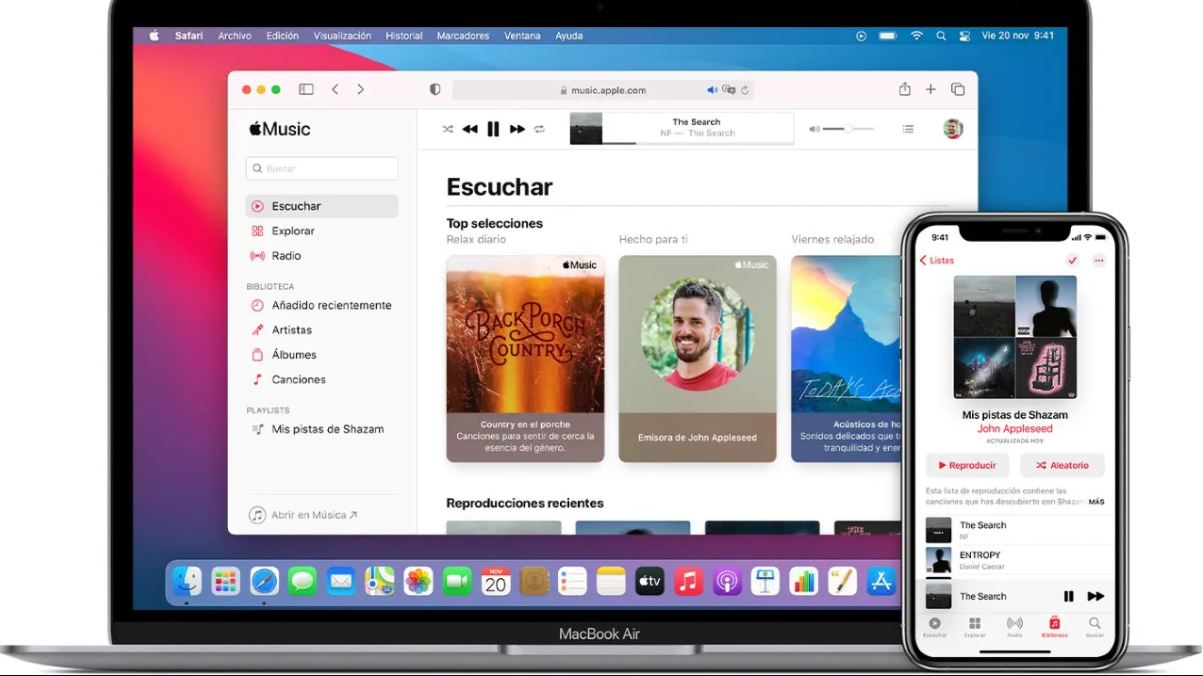Launch the Mail app from the dock
Viewport: 1203px width, 676px height.
click(341, 581)
